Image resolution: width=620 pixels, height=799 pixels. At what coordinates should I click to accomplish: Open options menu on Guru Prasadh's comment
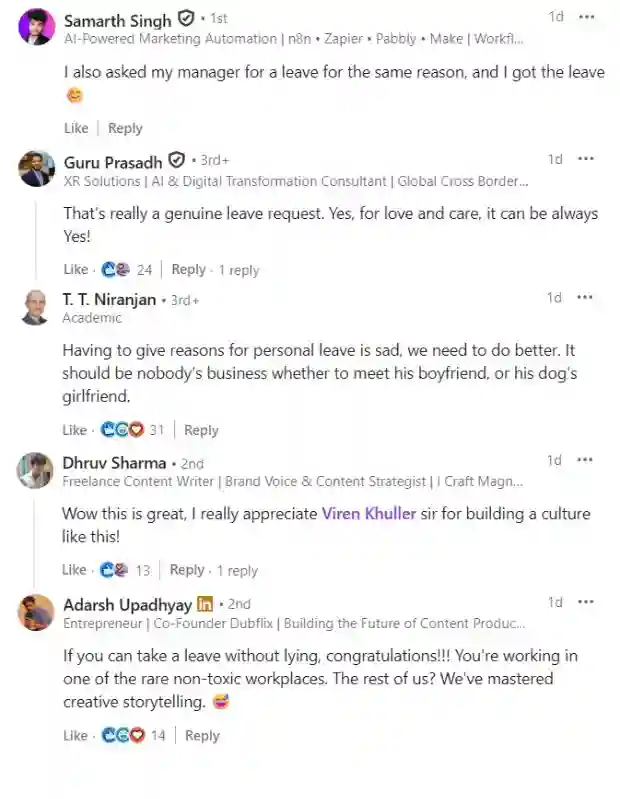587,159
